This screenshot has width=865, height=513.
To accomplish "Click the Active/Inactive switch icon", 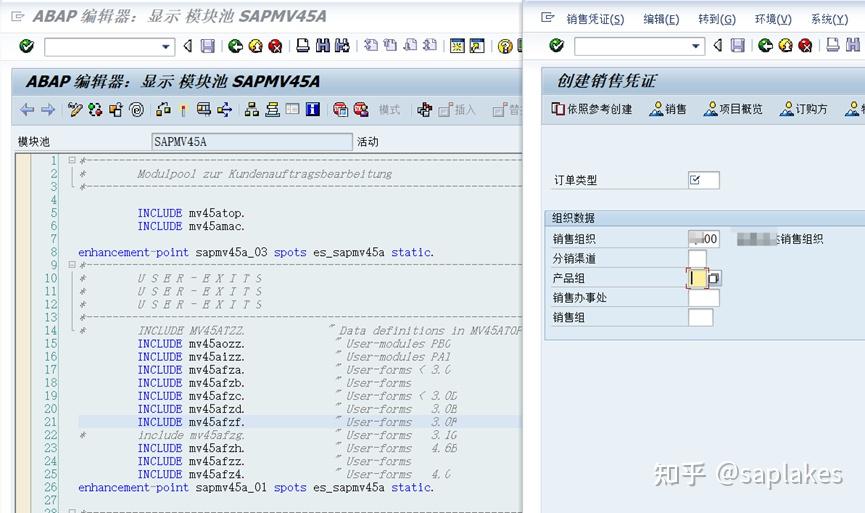I will point(95,110).
